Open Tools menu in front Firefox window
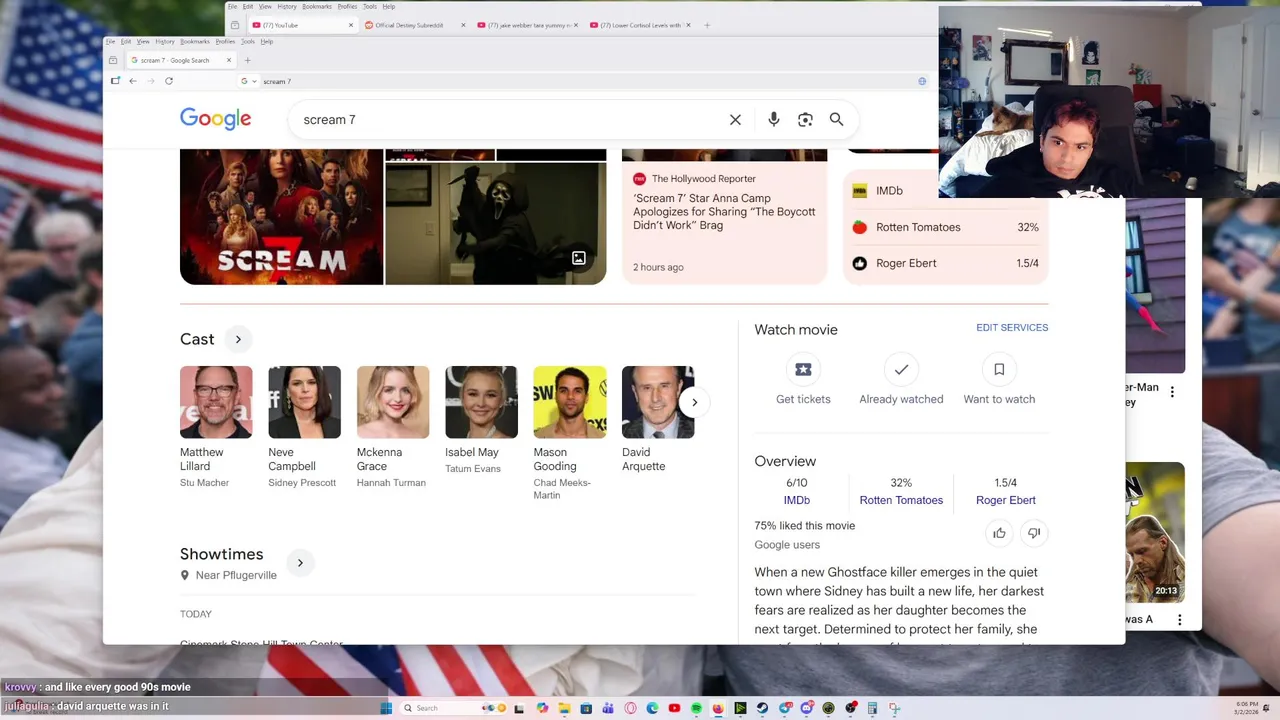 [248, 42]
